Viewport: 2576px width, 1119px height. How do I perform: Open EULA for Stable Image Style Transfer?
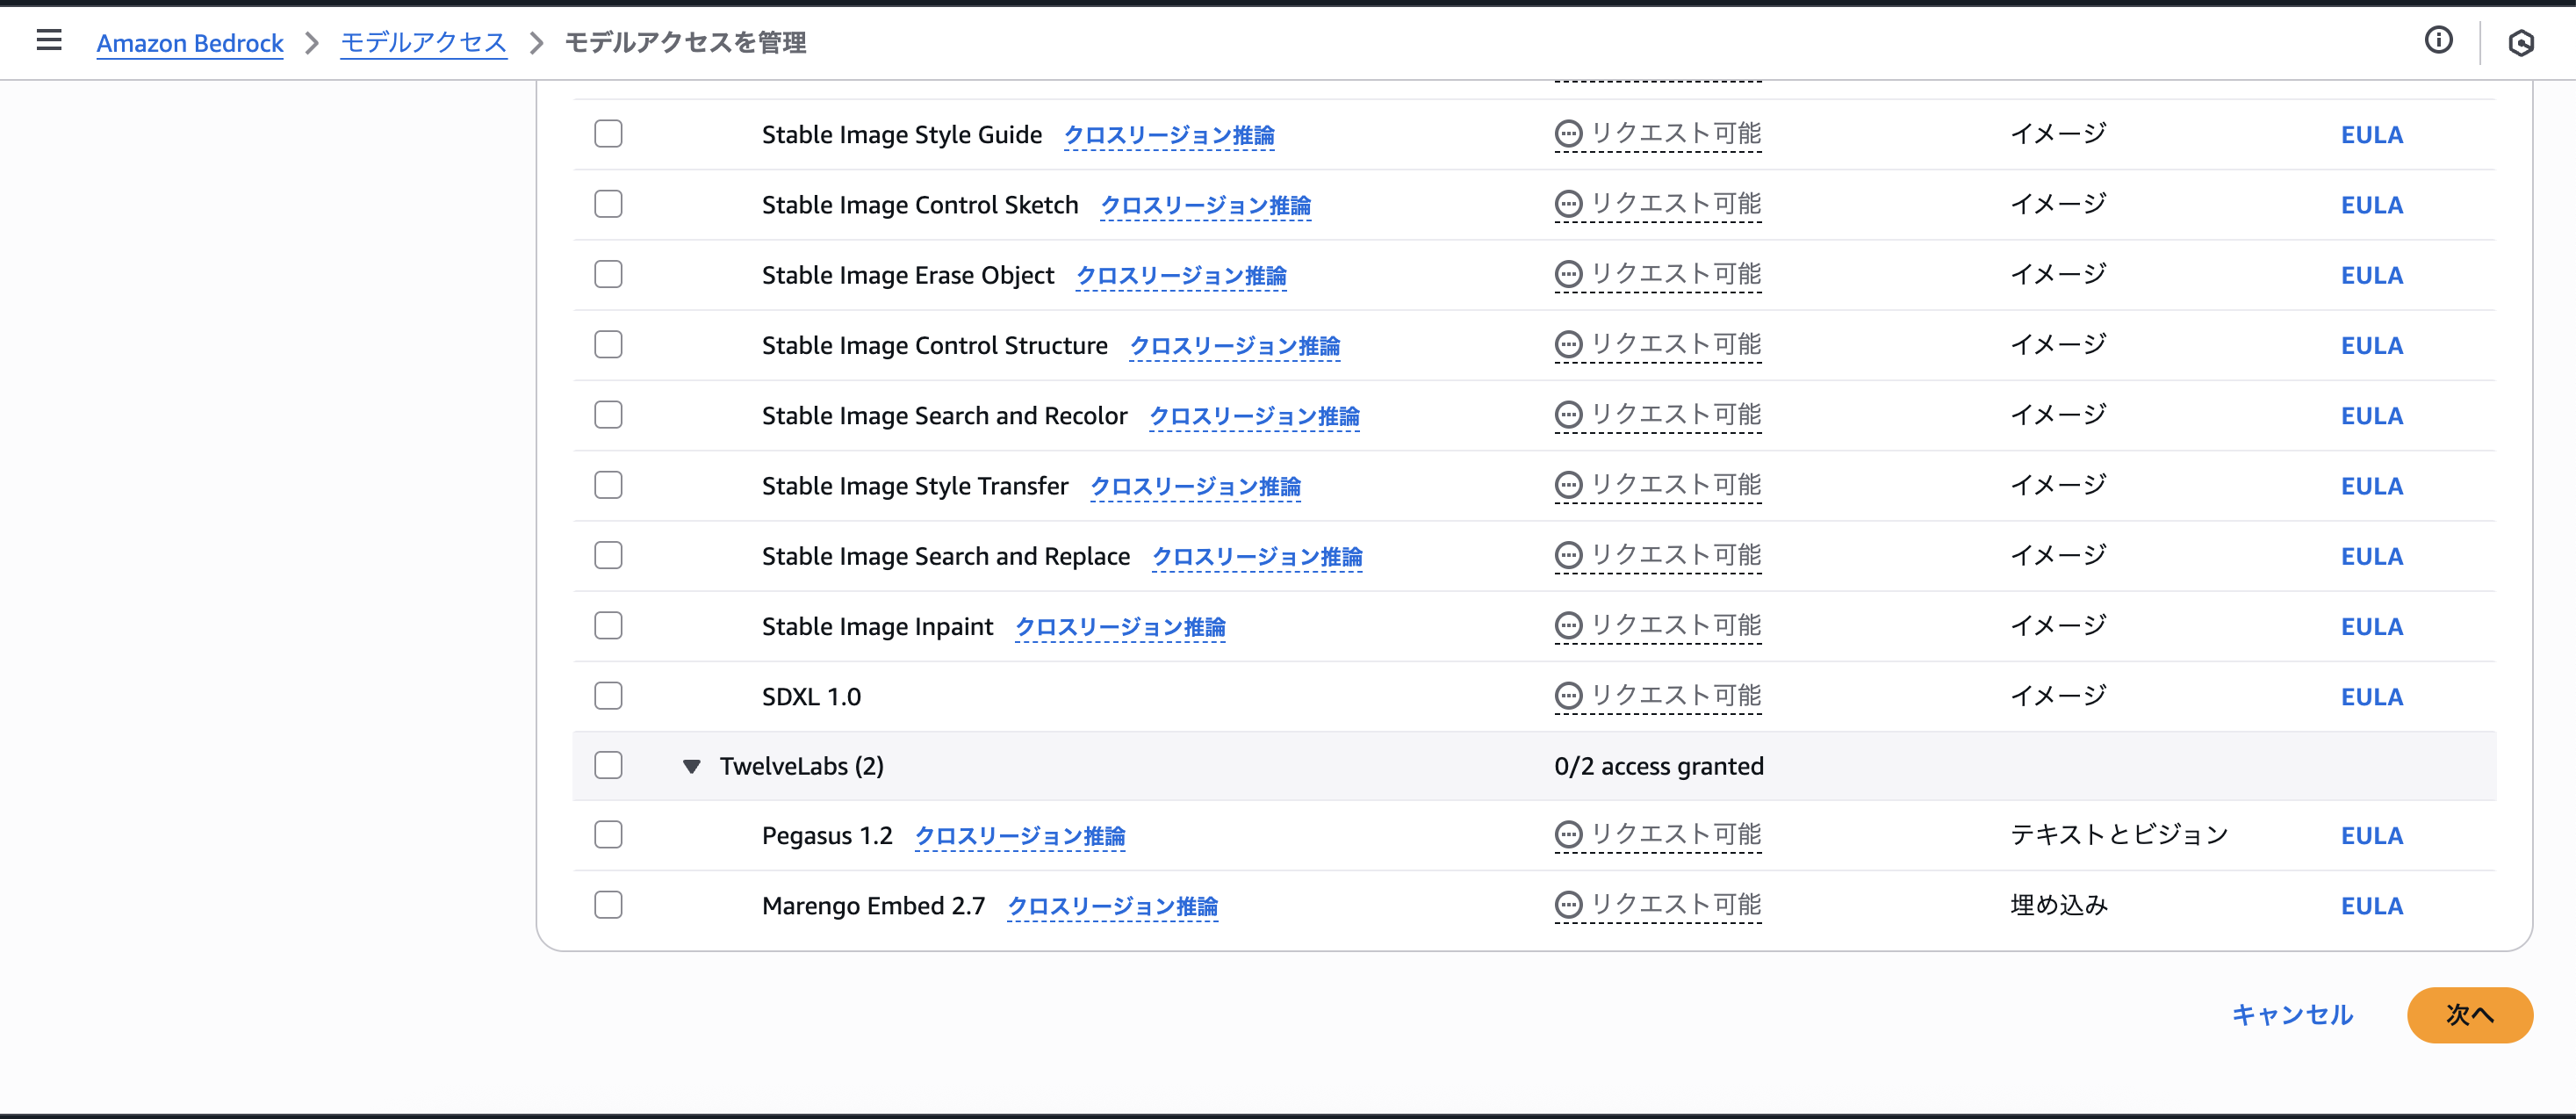[x=2371, y=486]
